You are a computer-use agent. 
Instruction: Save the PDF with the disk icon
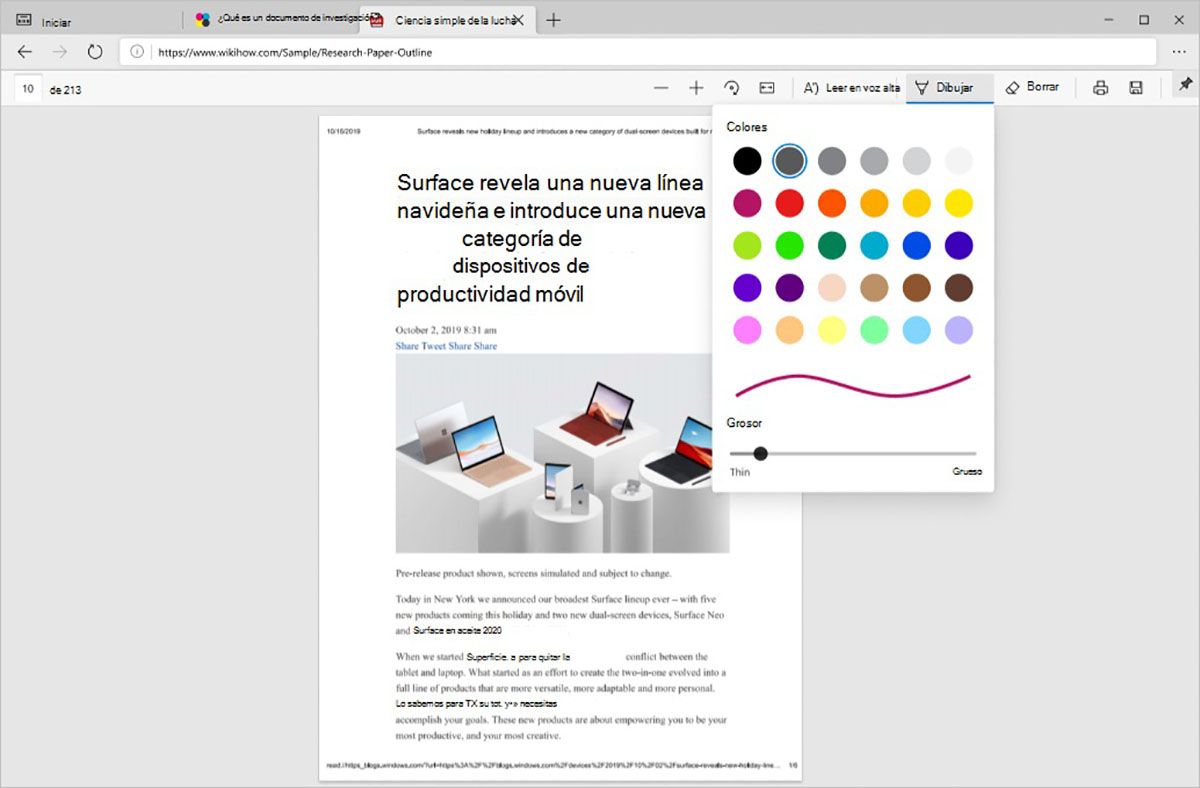pos(1136,88)
